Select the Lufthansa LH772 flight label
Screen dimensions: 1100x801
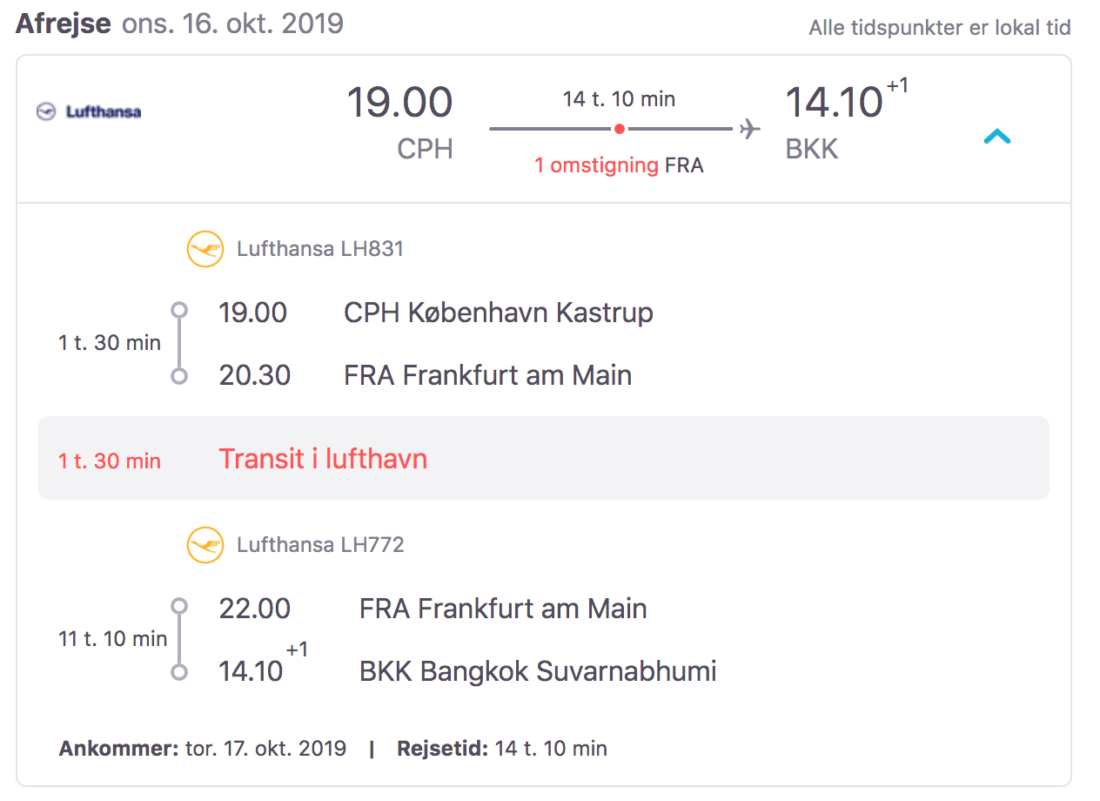click(x=321, y=545)
